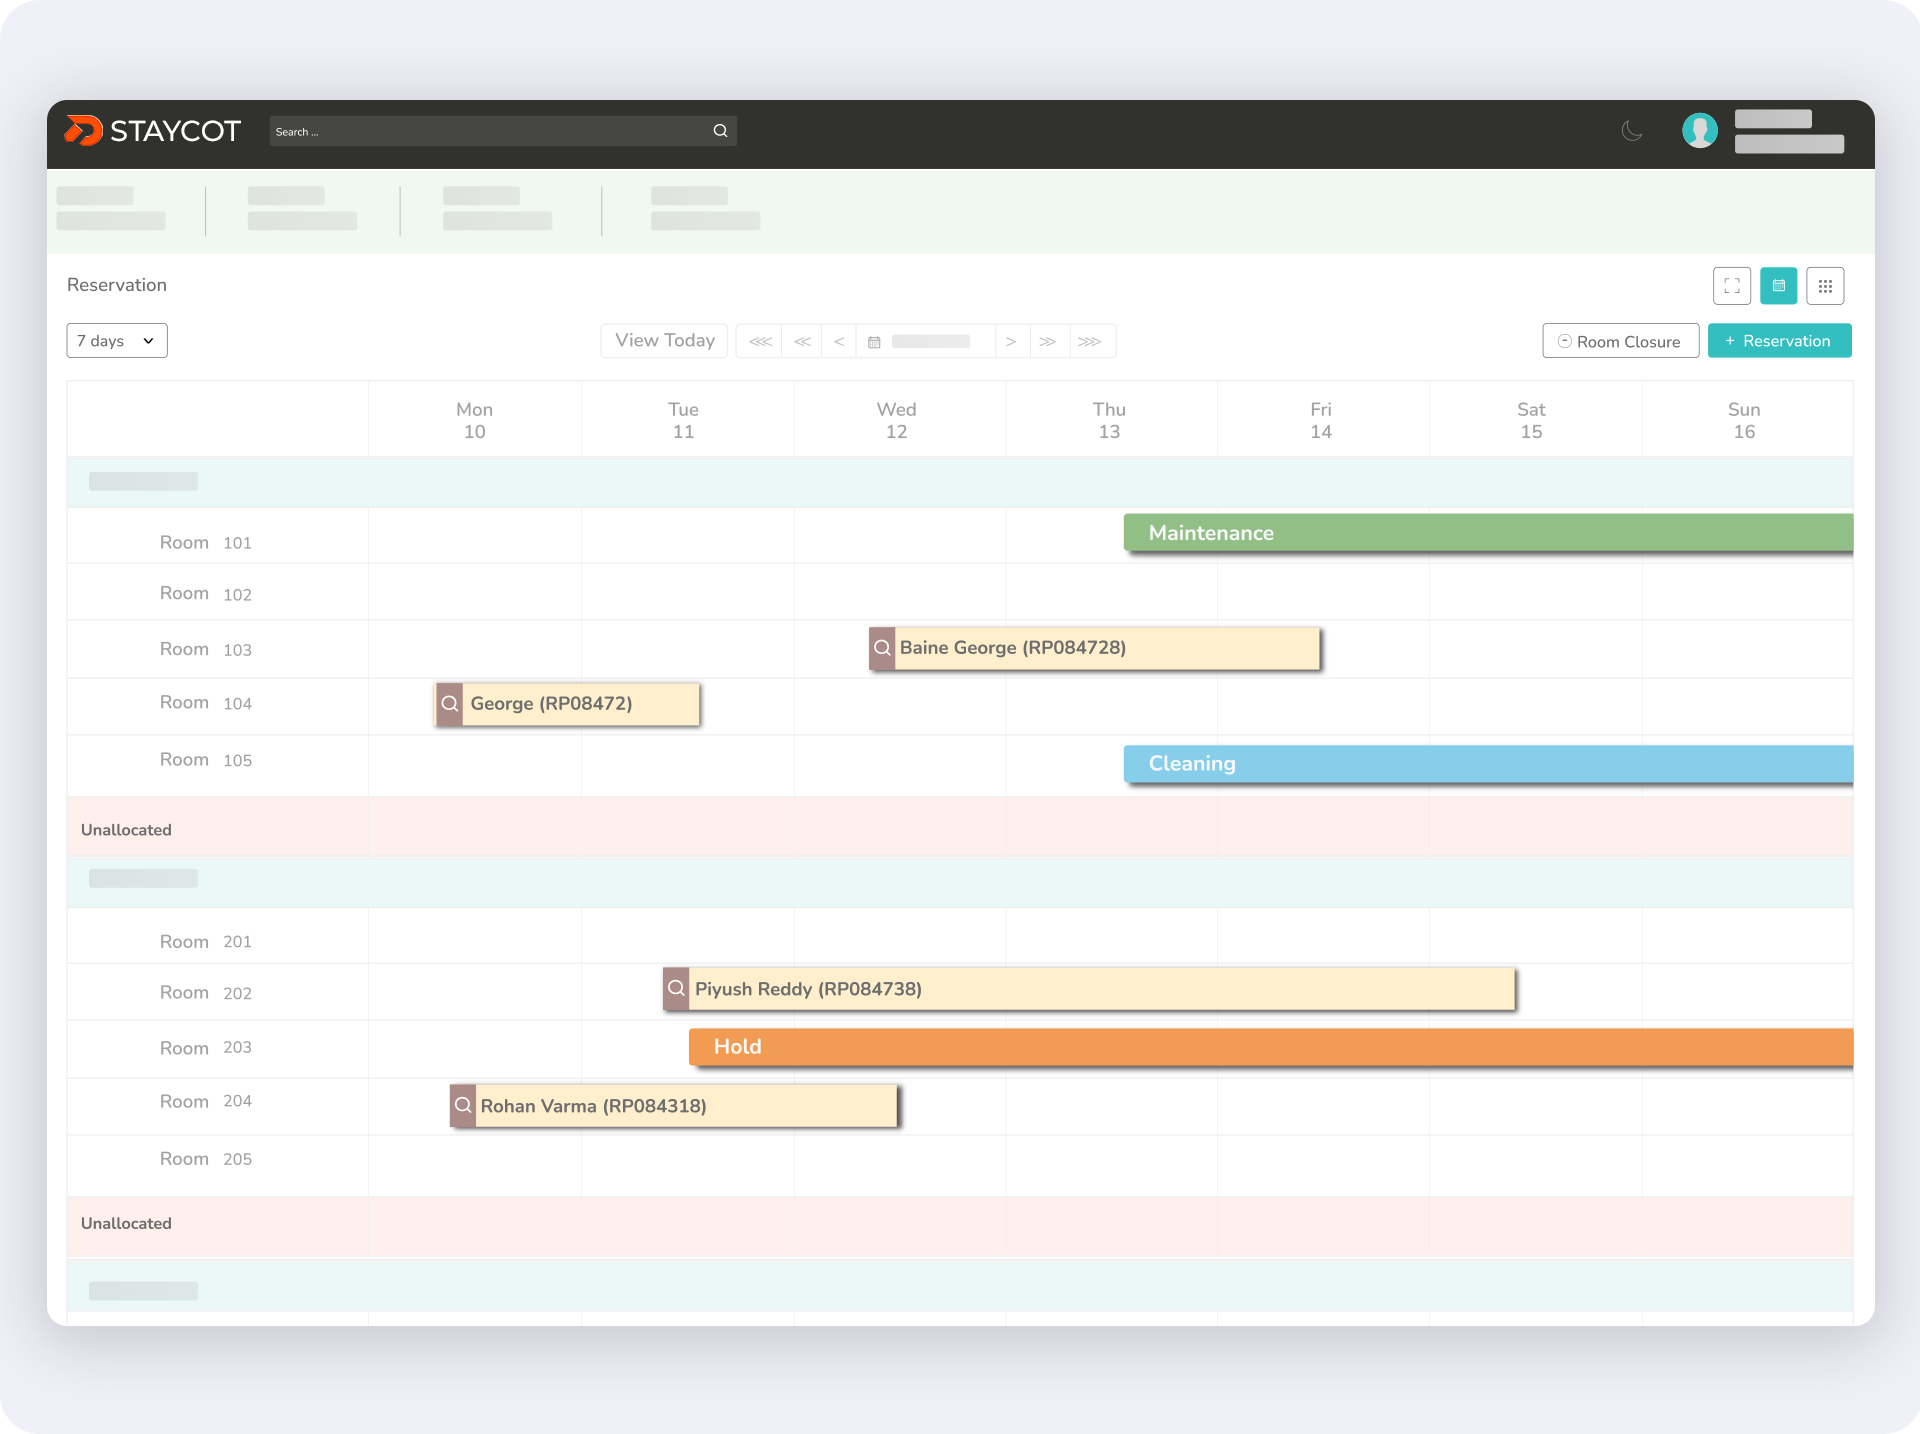Viewport: 1920px width, 1434px height.
Task: Go back with double-left arrows
Action: point(802,342)
